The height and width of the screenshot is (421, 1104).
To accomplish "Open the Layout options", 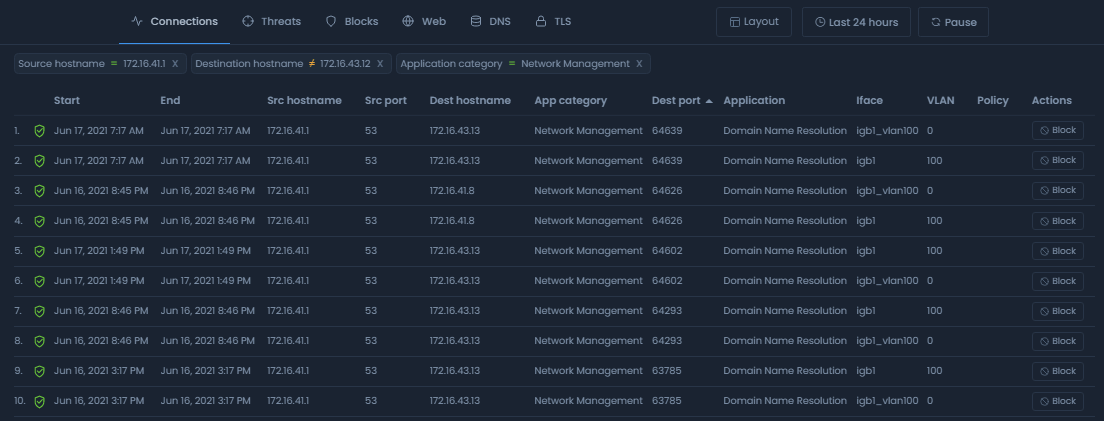I will click(x=754, y=22).
